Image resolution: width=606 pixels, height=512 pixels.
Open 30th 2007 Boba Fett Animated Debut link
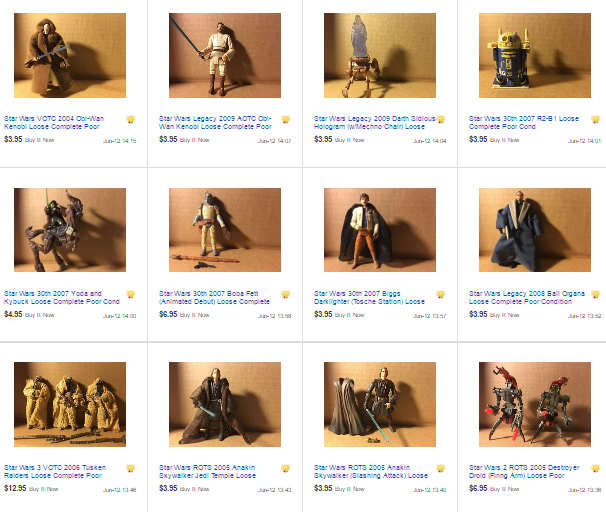pyautogui.click(x=214, y=298)
